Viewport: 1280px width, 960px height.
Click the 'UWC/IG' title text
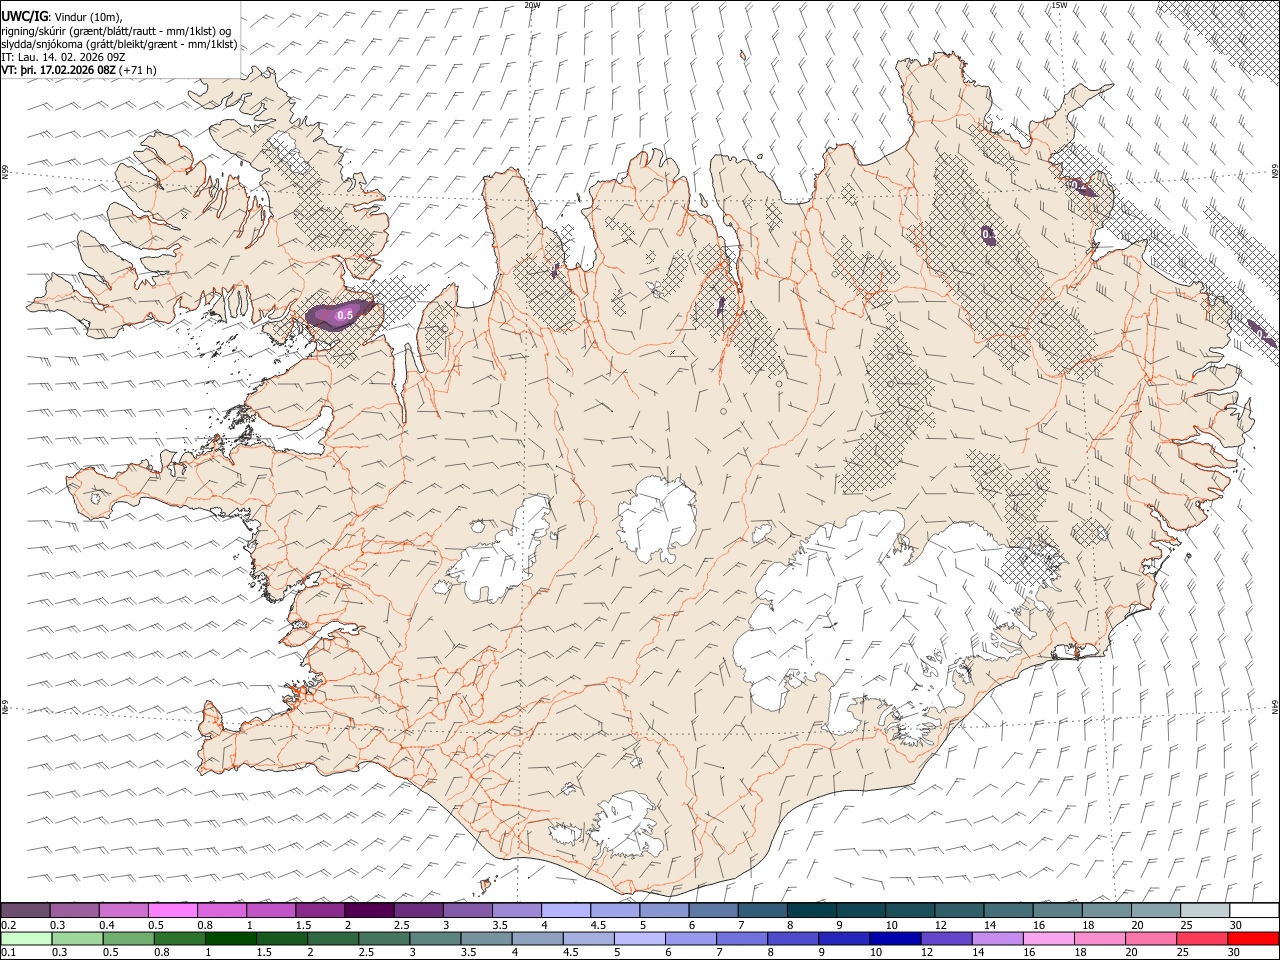25,15
